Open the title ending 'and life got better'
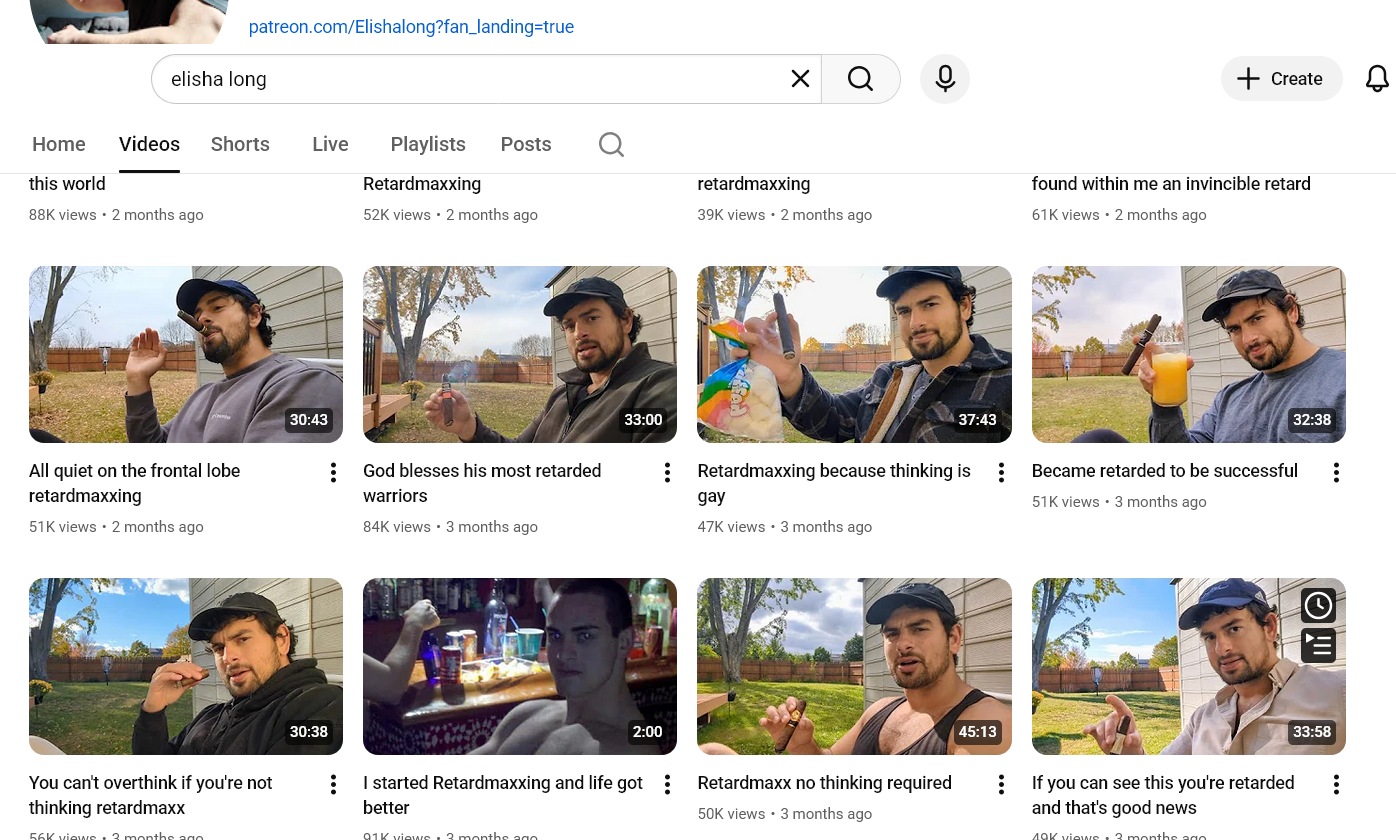 pos(503,795)
